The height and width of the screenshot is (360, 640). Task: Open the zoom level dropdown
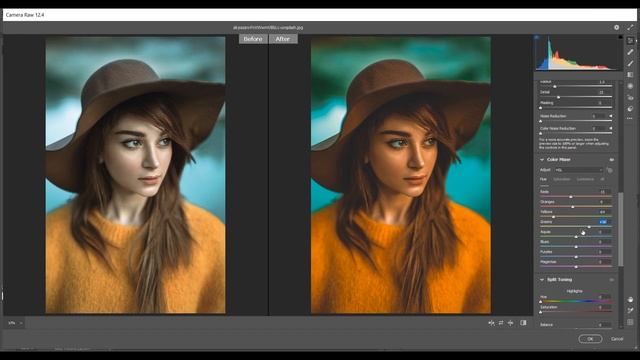(15, 323)
